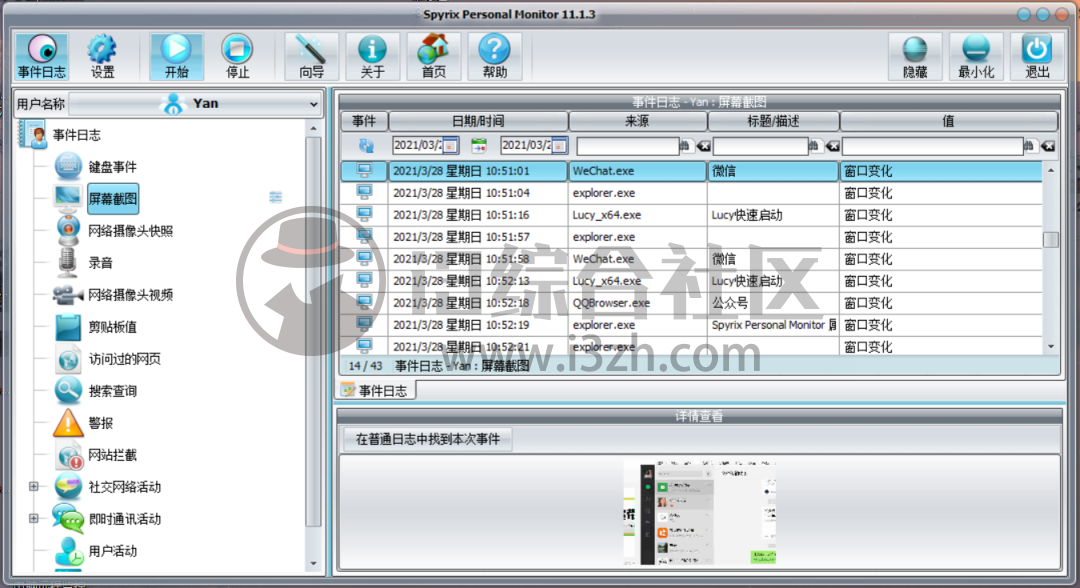
Task: Open the 关于 about info
Action: 372,56
